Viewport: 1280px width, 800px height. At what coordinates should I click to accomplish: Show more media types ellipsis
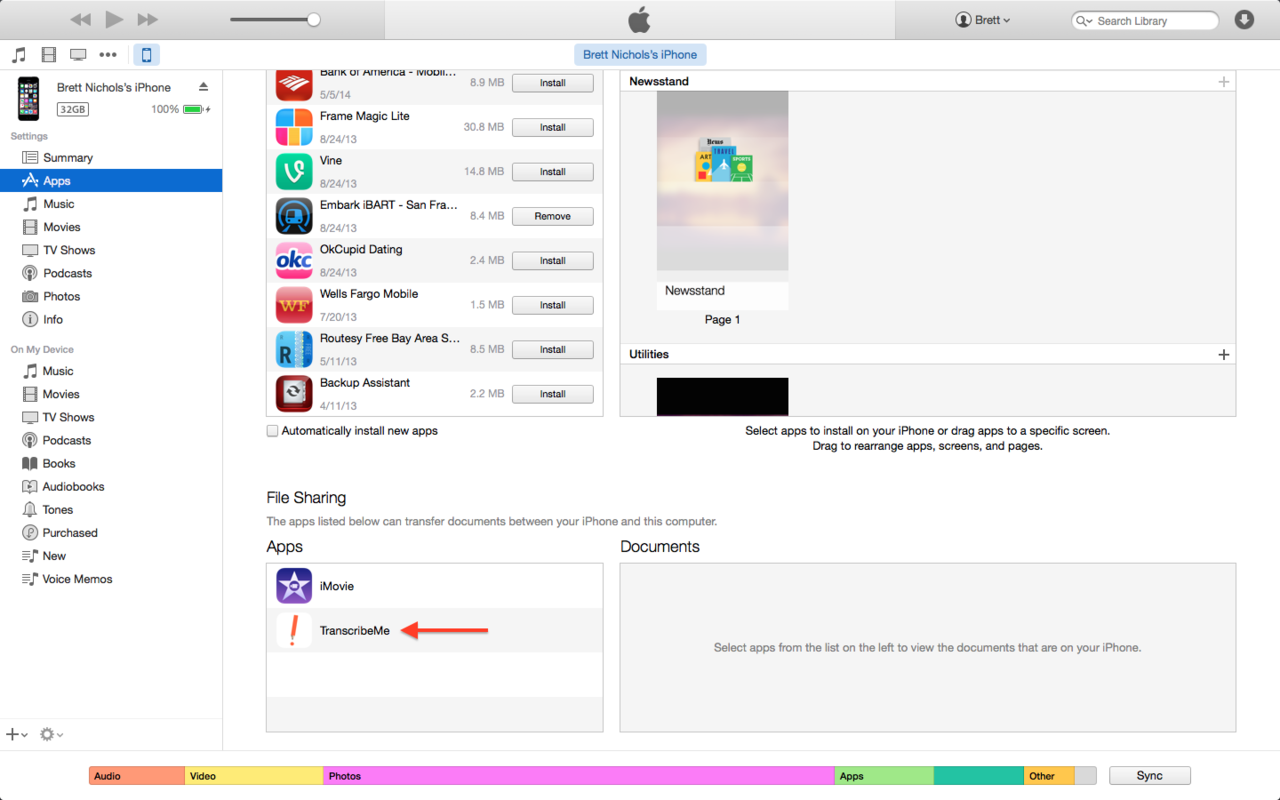[x=108, y=55]
